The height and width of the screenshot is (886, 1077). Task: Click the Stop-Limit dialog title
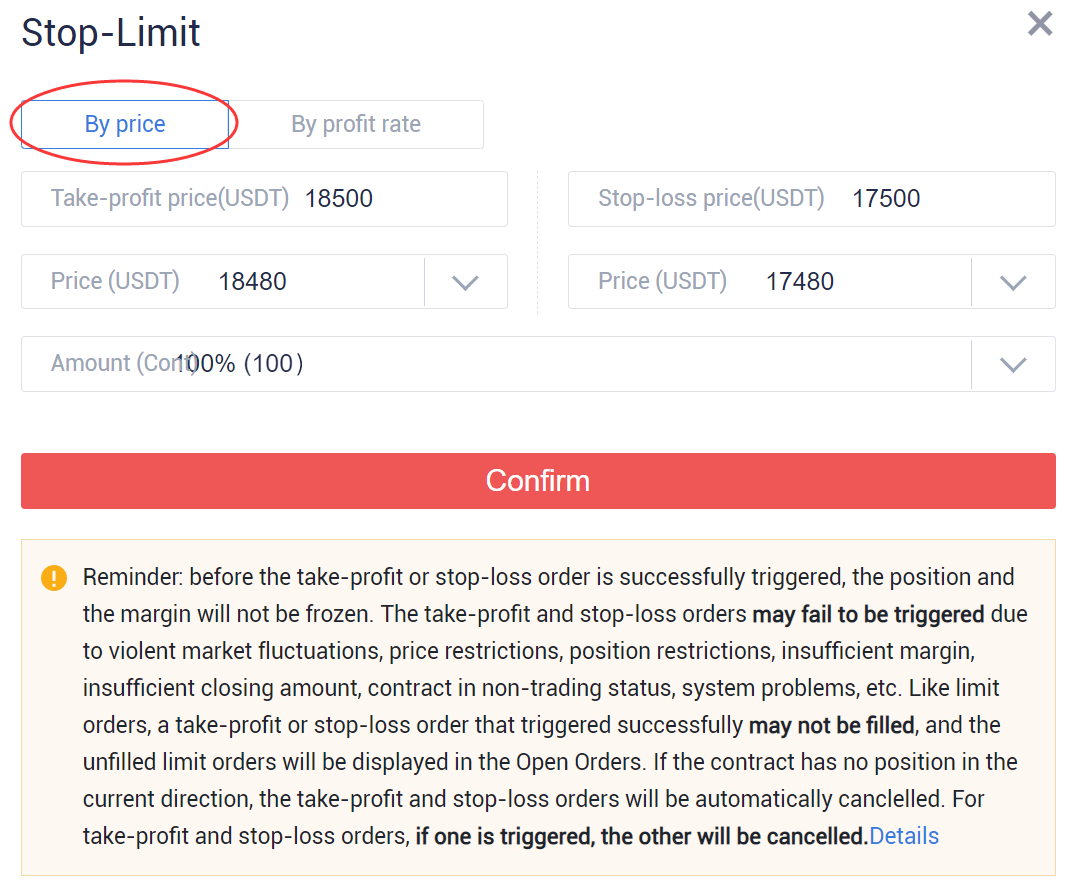111,32
